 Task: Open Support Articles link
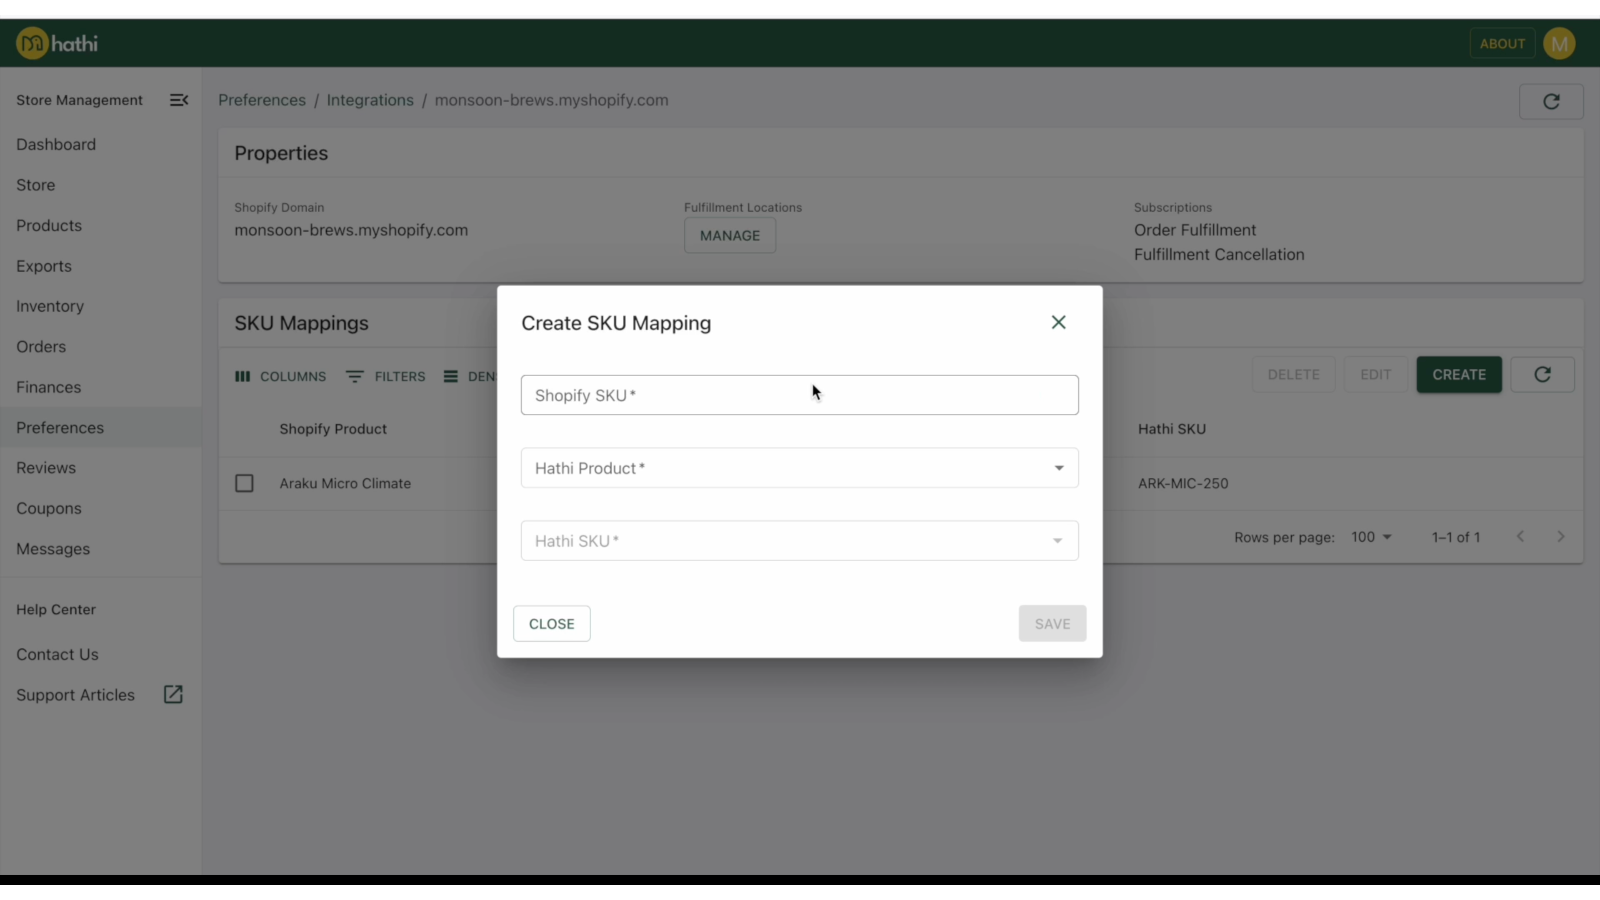[x=75, y=695]
